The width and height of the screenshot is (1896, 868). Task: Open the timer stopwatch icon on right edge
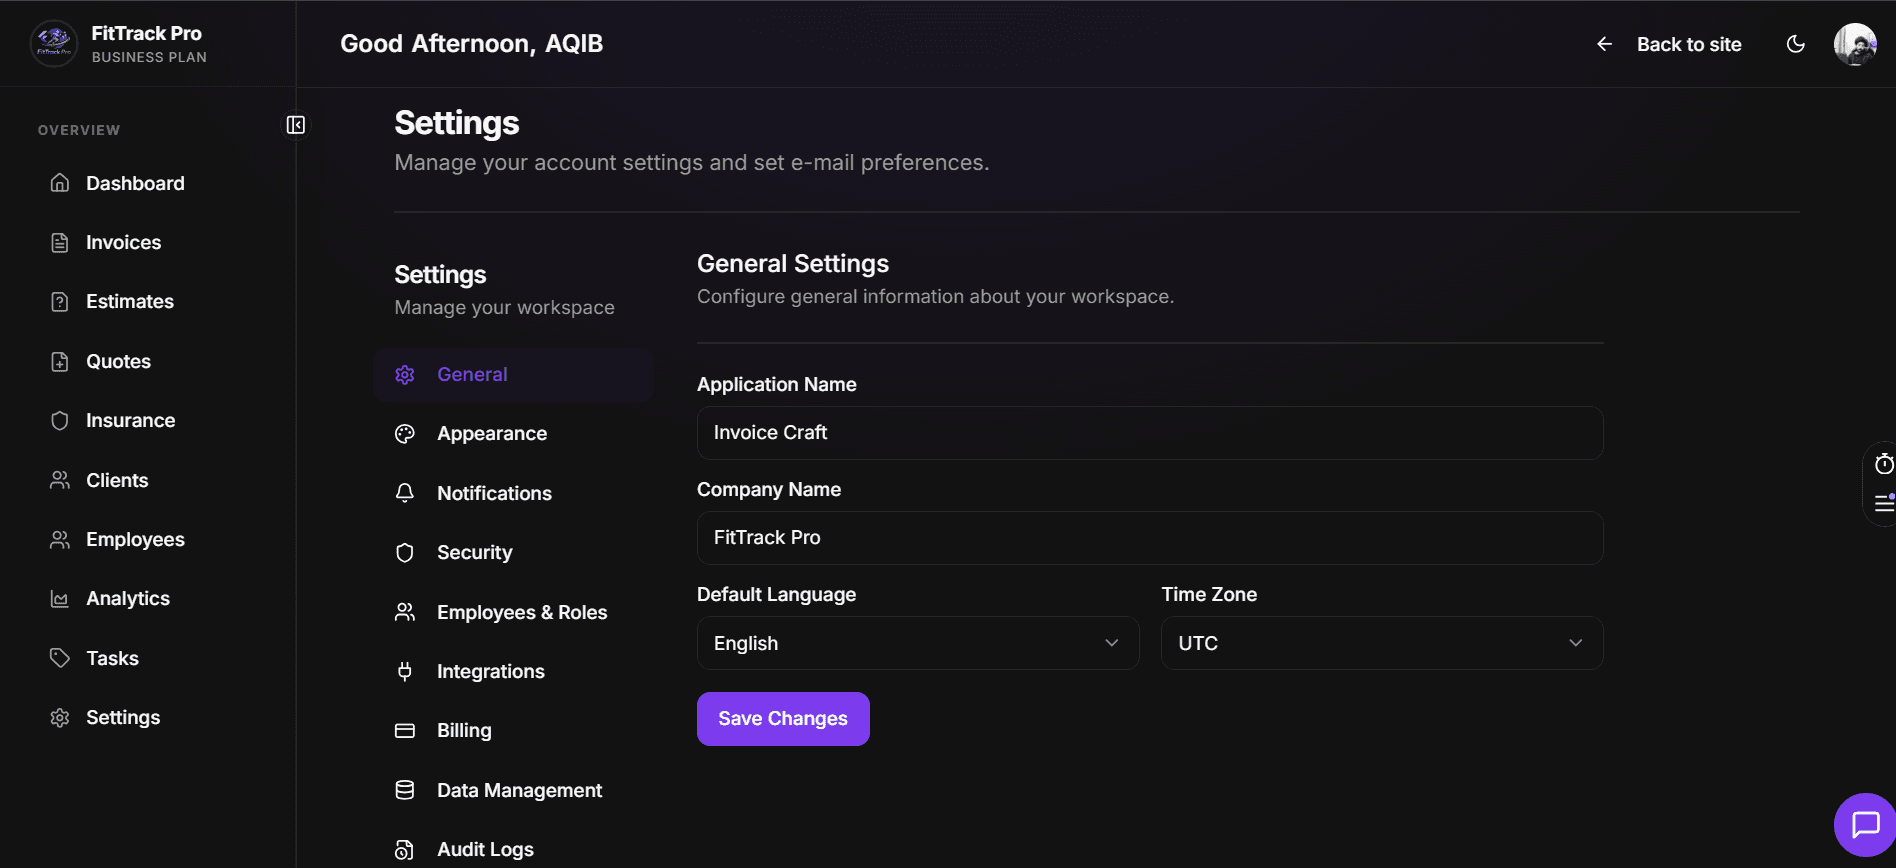coord(1884,464)
